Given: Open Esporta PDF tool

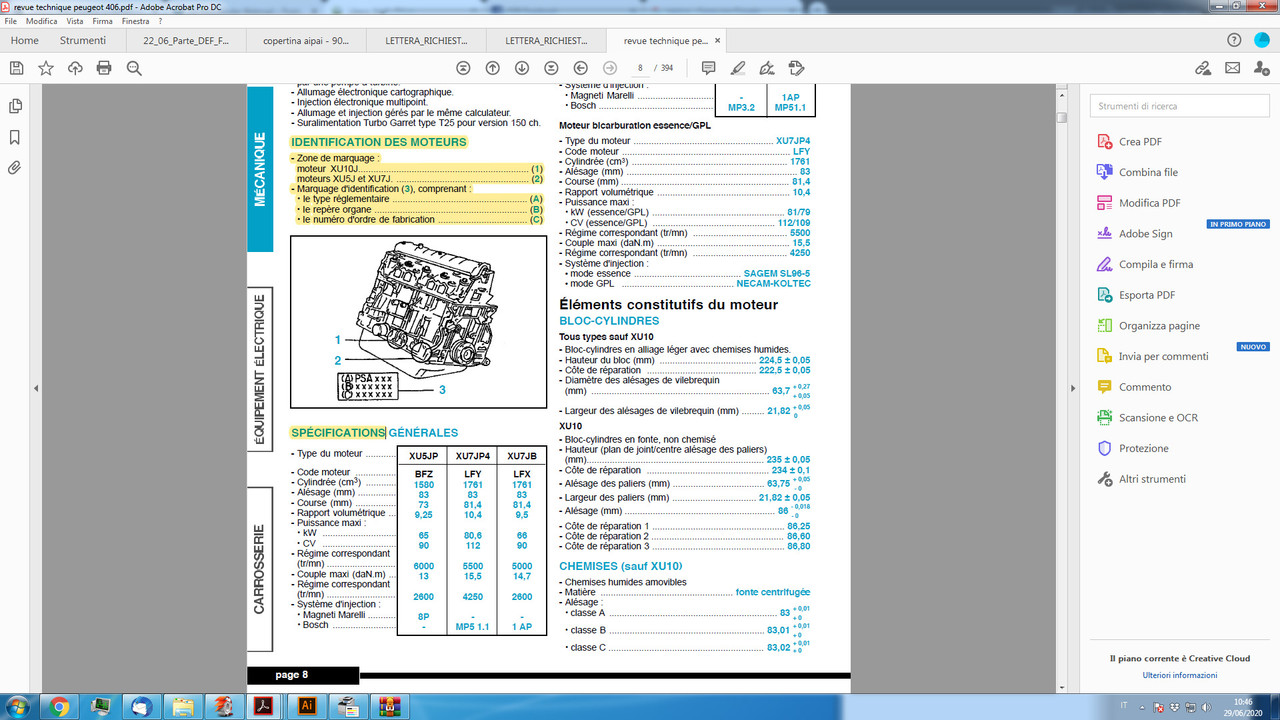Looking at the screenshot, I should 1147,295.
